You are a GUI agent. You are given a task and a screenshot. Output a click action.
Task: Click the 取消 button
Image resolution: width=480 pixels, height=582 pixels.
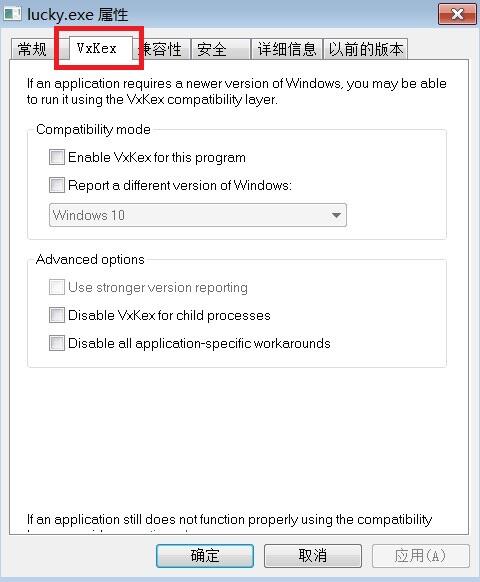pos(313,556)
